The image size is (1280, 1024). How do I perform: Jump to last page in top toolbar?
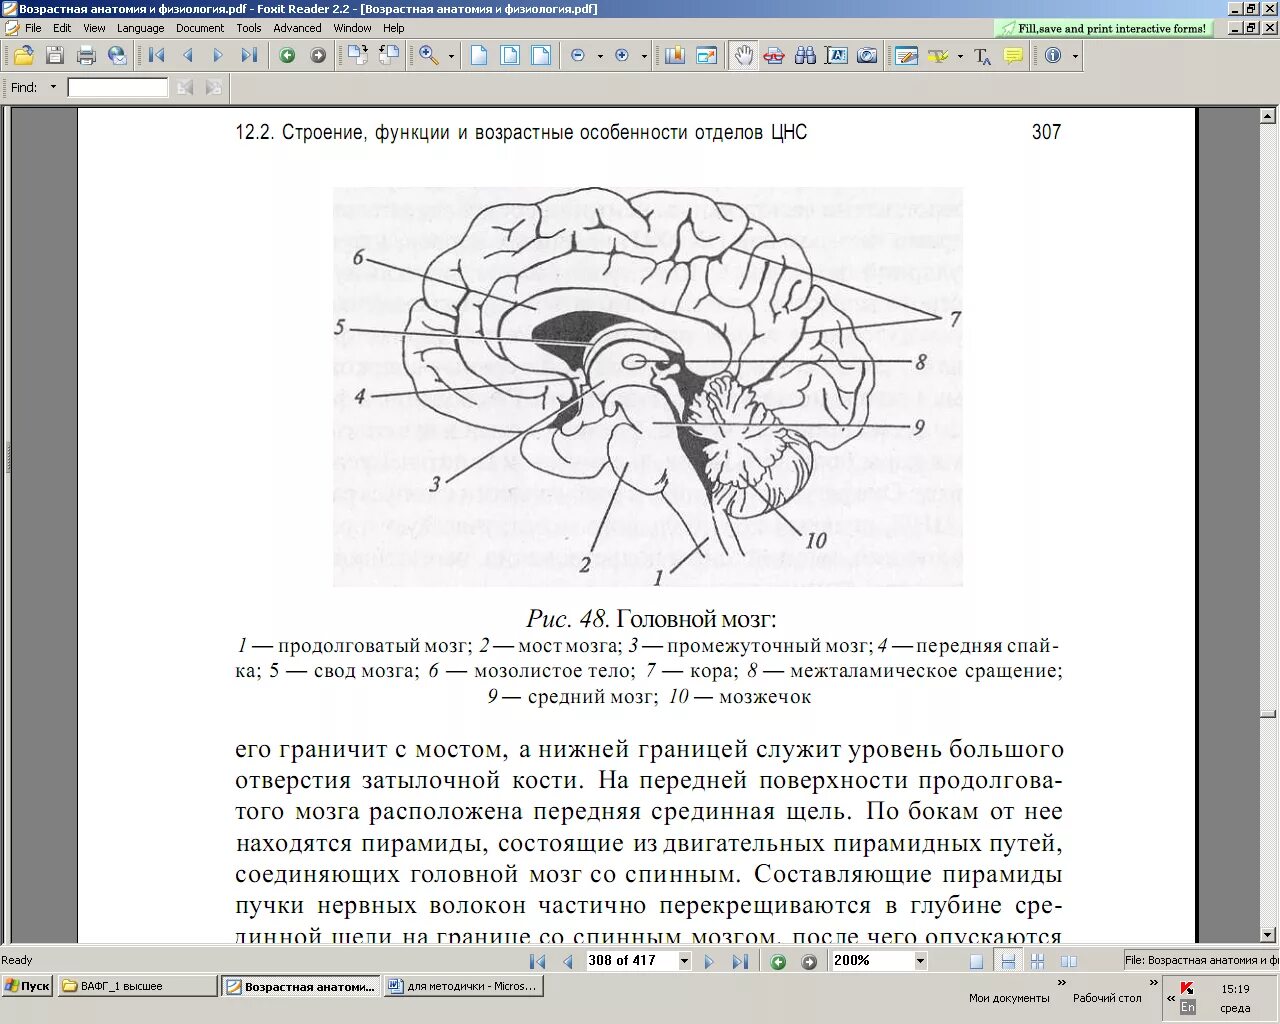[x=249, y=56]
